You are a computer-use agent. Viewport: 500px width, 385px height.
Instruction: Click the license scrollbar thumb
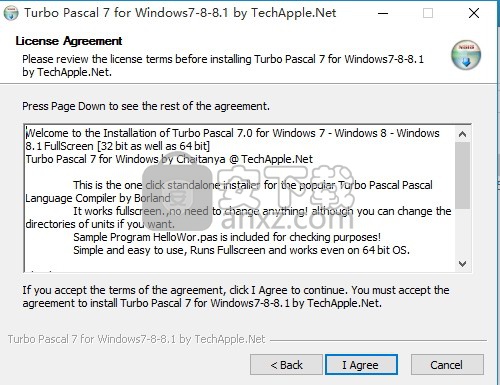coord(462,176)
